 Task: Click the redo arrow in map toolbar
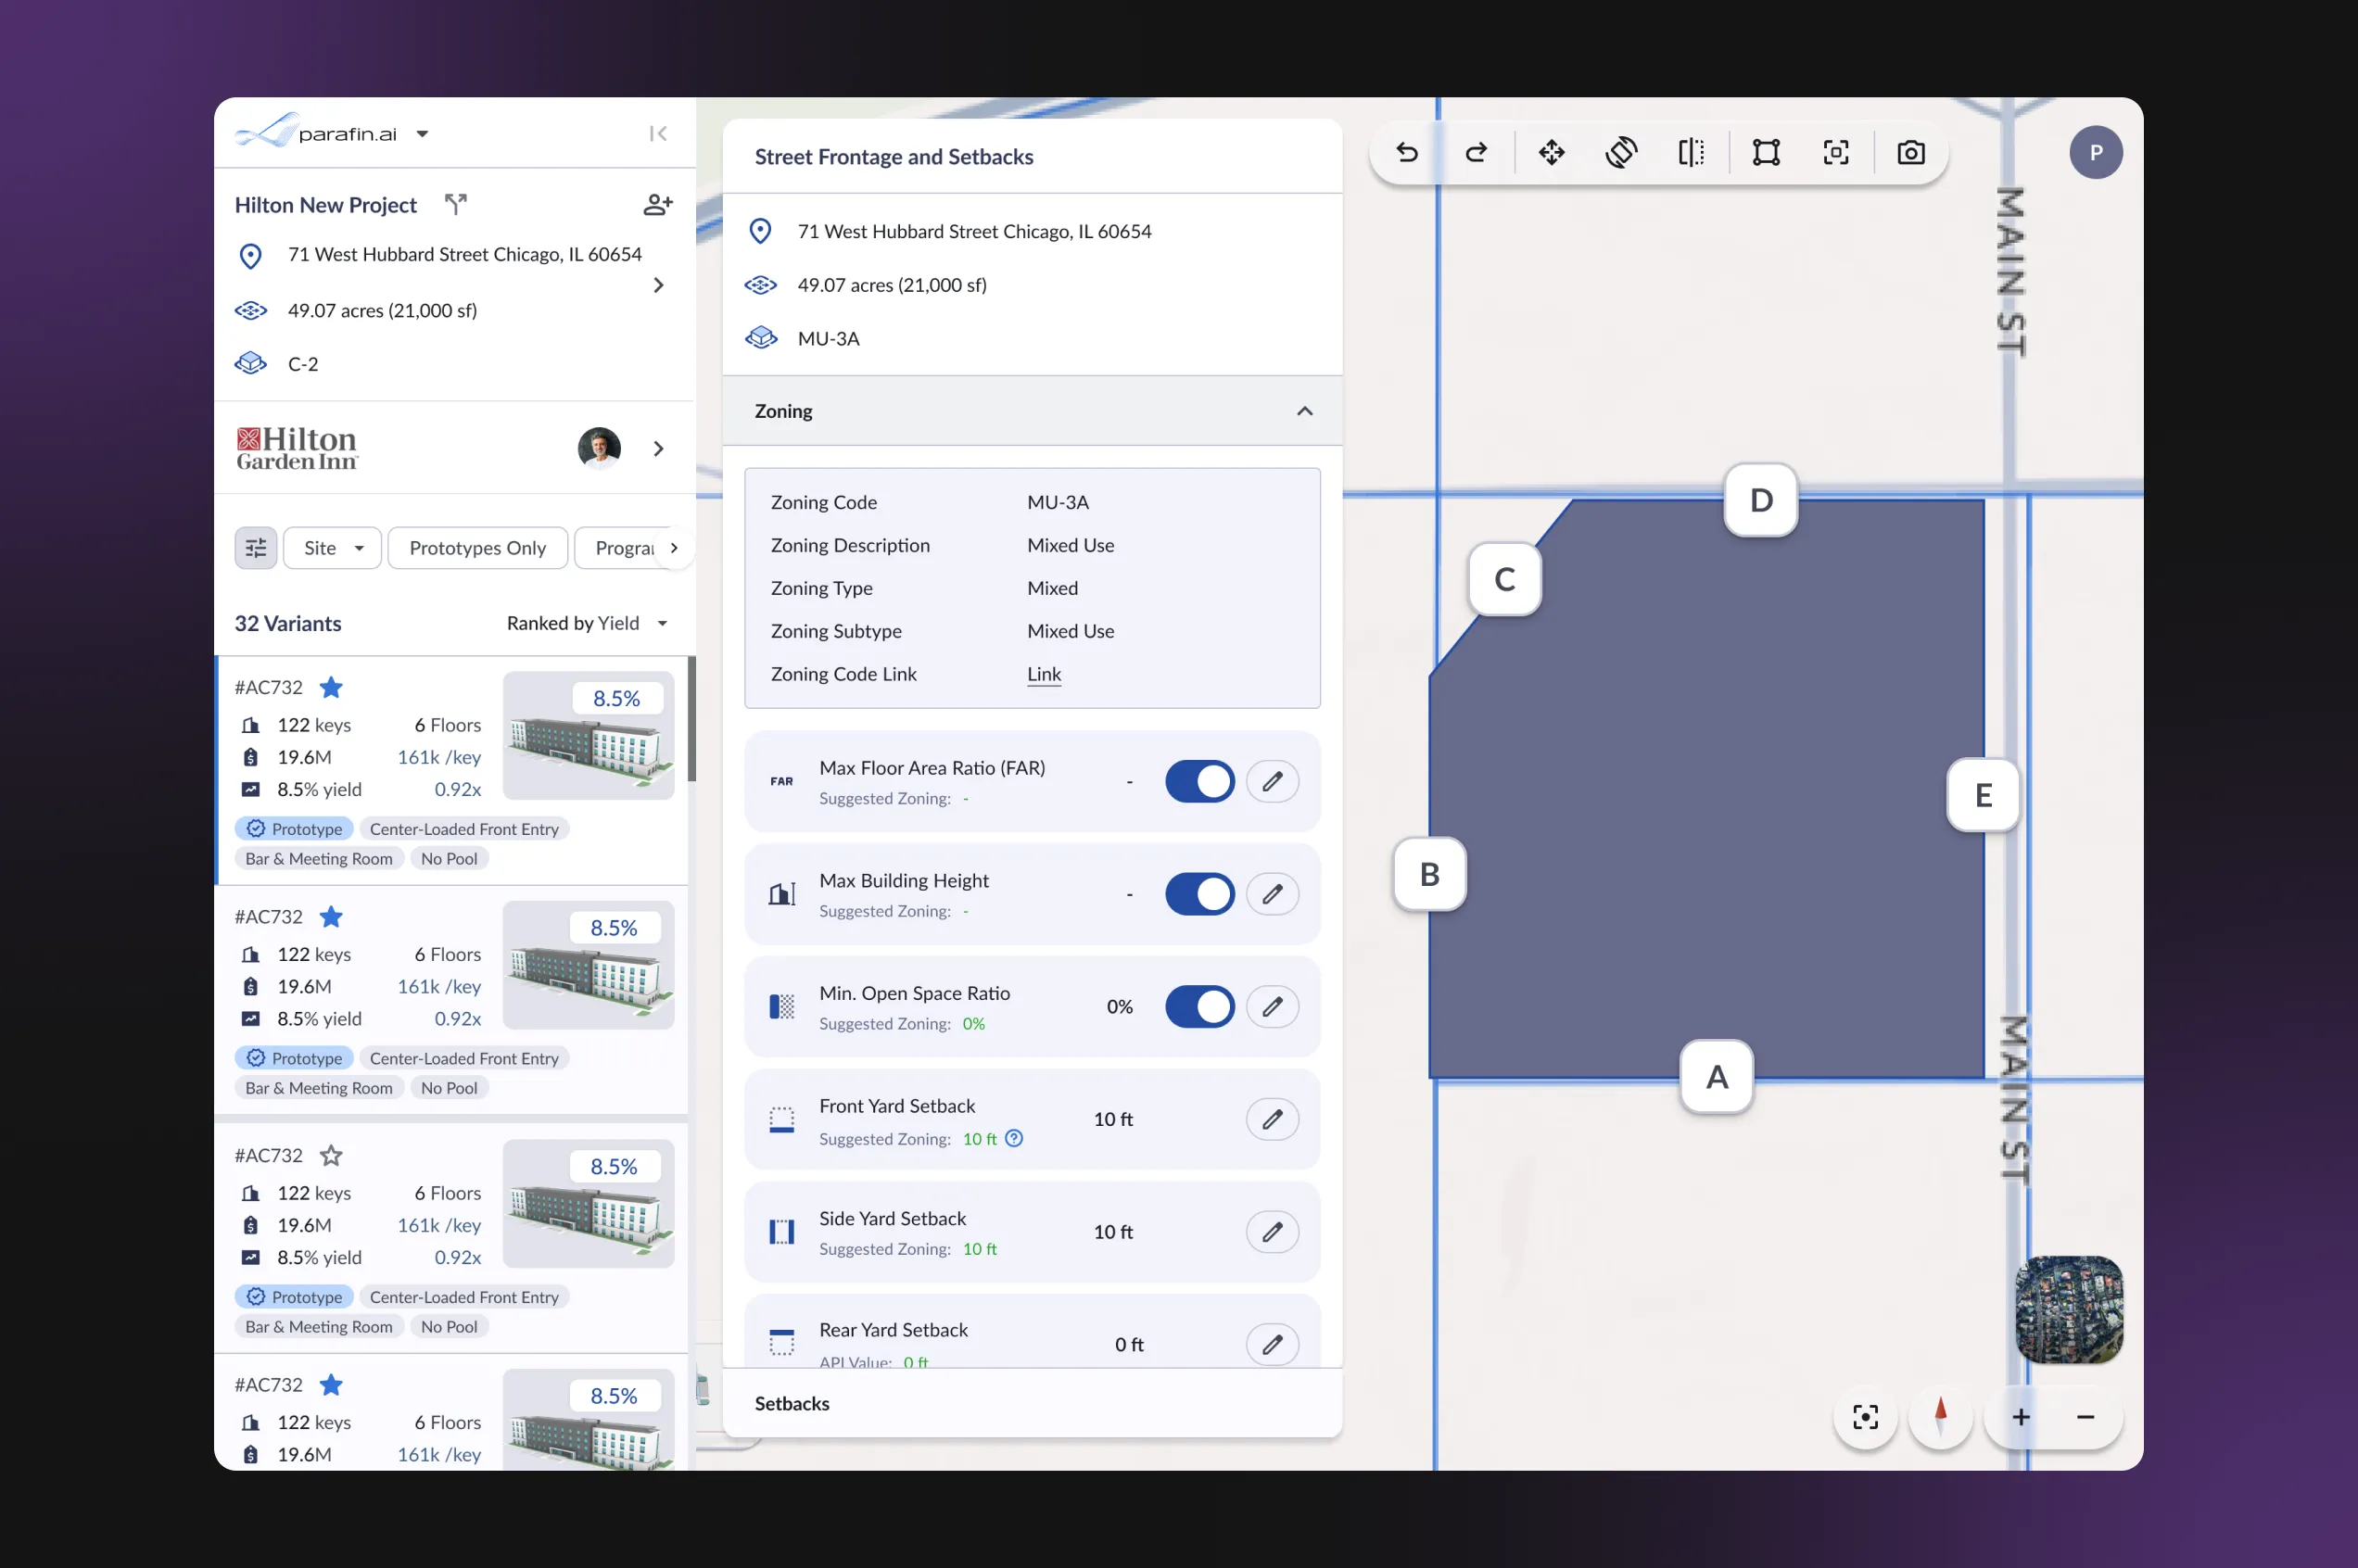point(1476,152)
